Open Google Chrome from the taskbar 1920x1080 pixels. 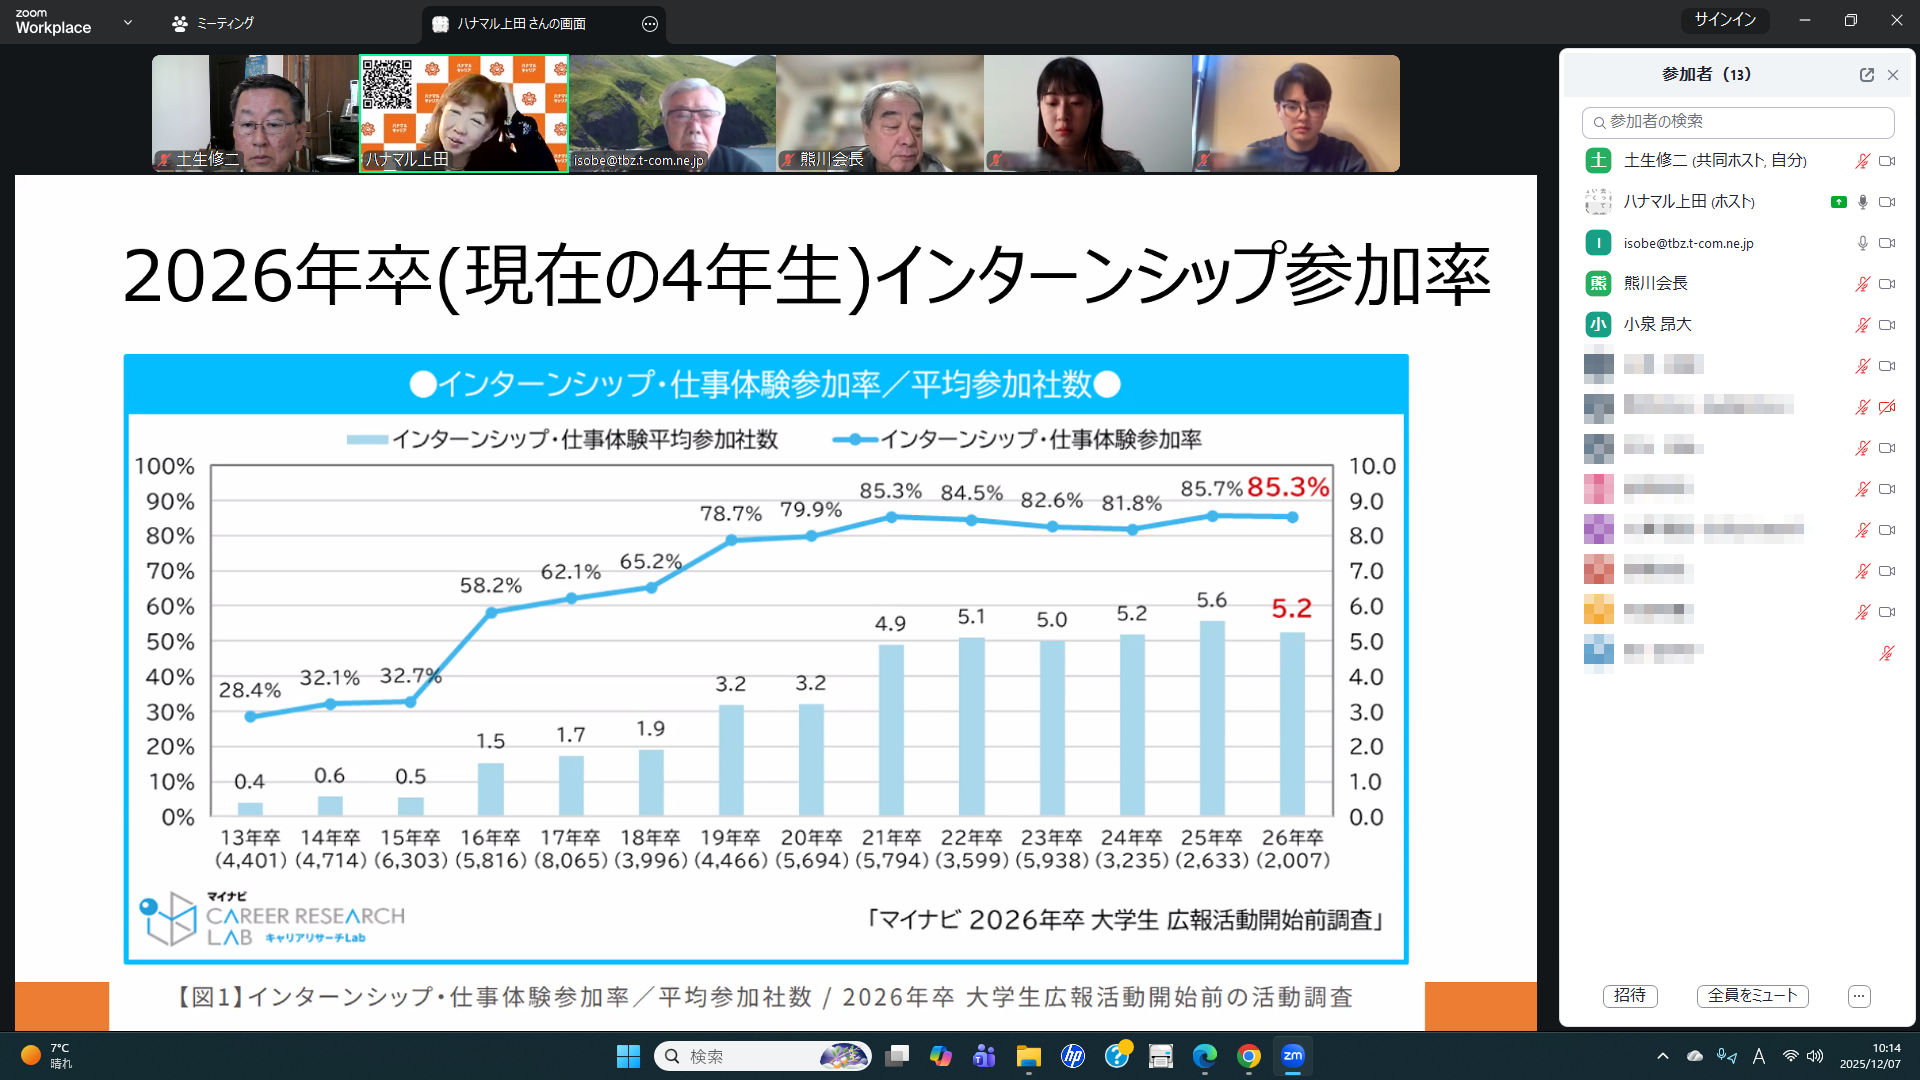(x=1248, y=1056)
